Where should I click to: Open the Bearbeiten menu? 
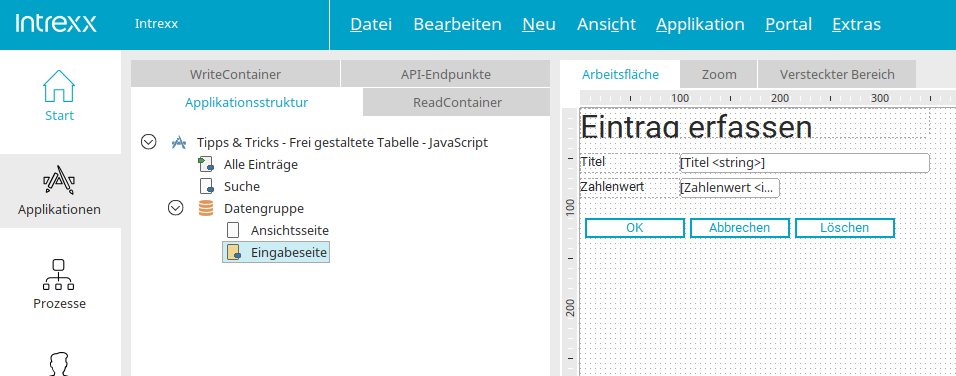pyautogui.click(x=457, y=24)
